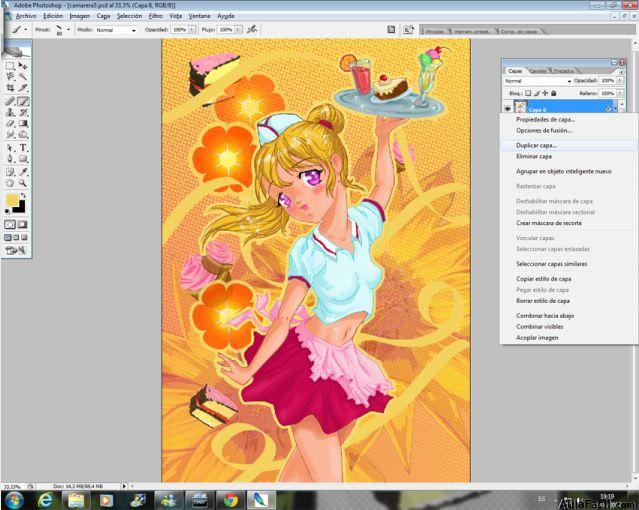639x510 pixels.
Task: Expand the layer Relleno slider arrow
Action: [x=620, y=93]
